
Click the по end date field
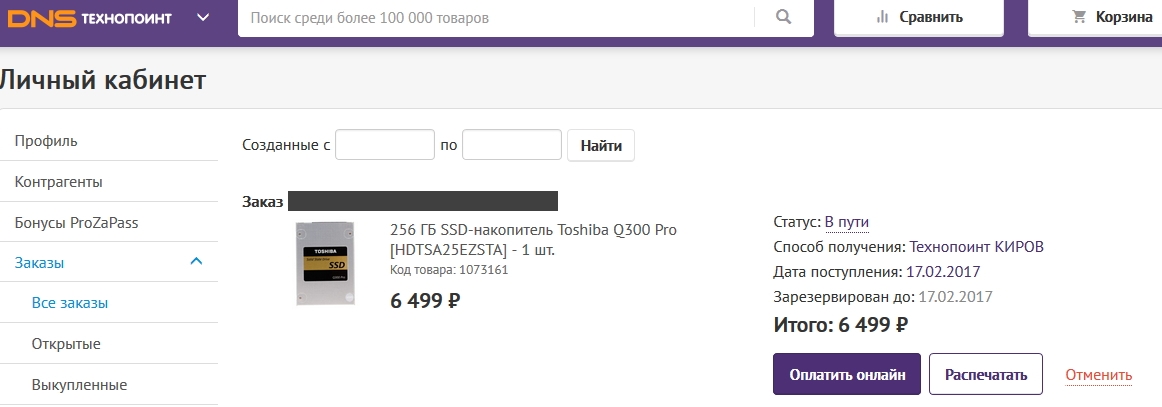[511, 145]
